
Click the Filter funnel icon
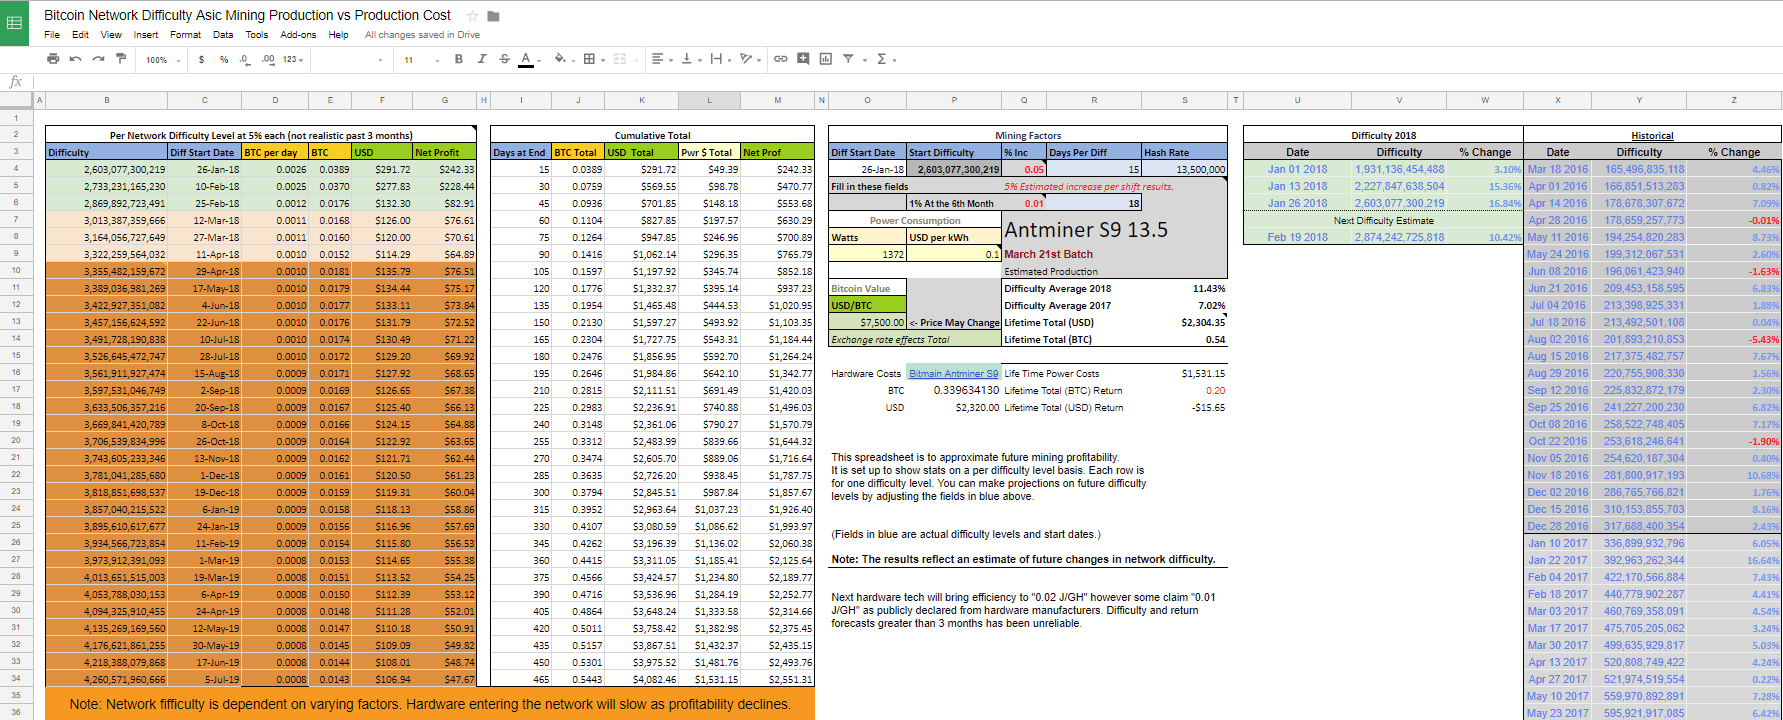coord(848,59)
